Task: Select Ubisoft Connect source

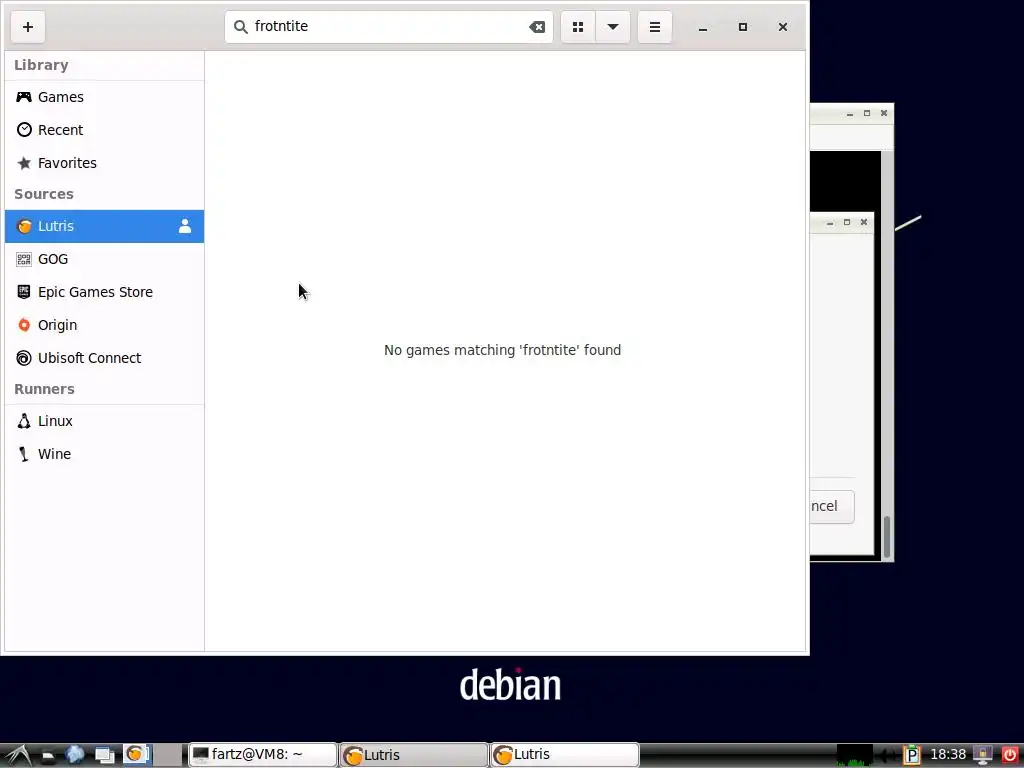Action: (104, 358)
